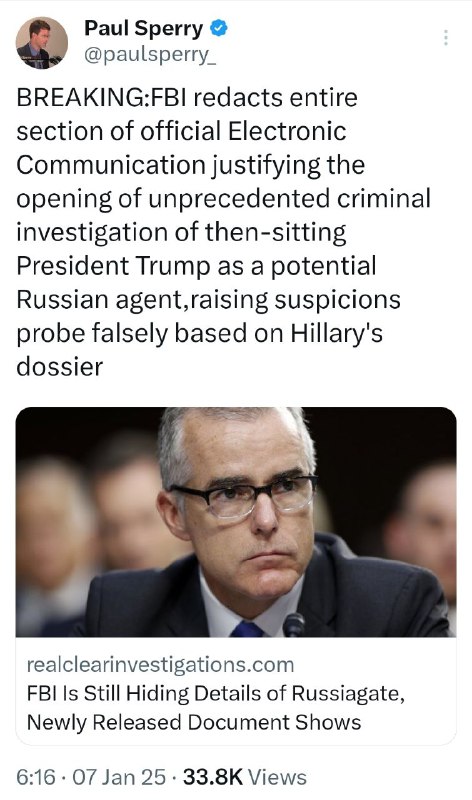Open the 33.8K Views count
472x800 pixels.
(x=245, y=777)
